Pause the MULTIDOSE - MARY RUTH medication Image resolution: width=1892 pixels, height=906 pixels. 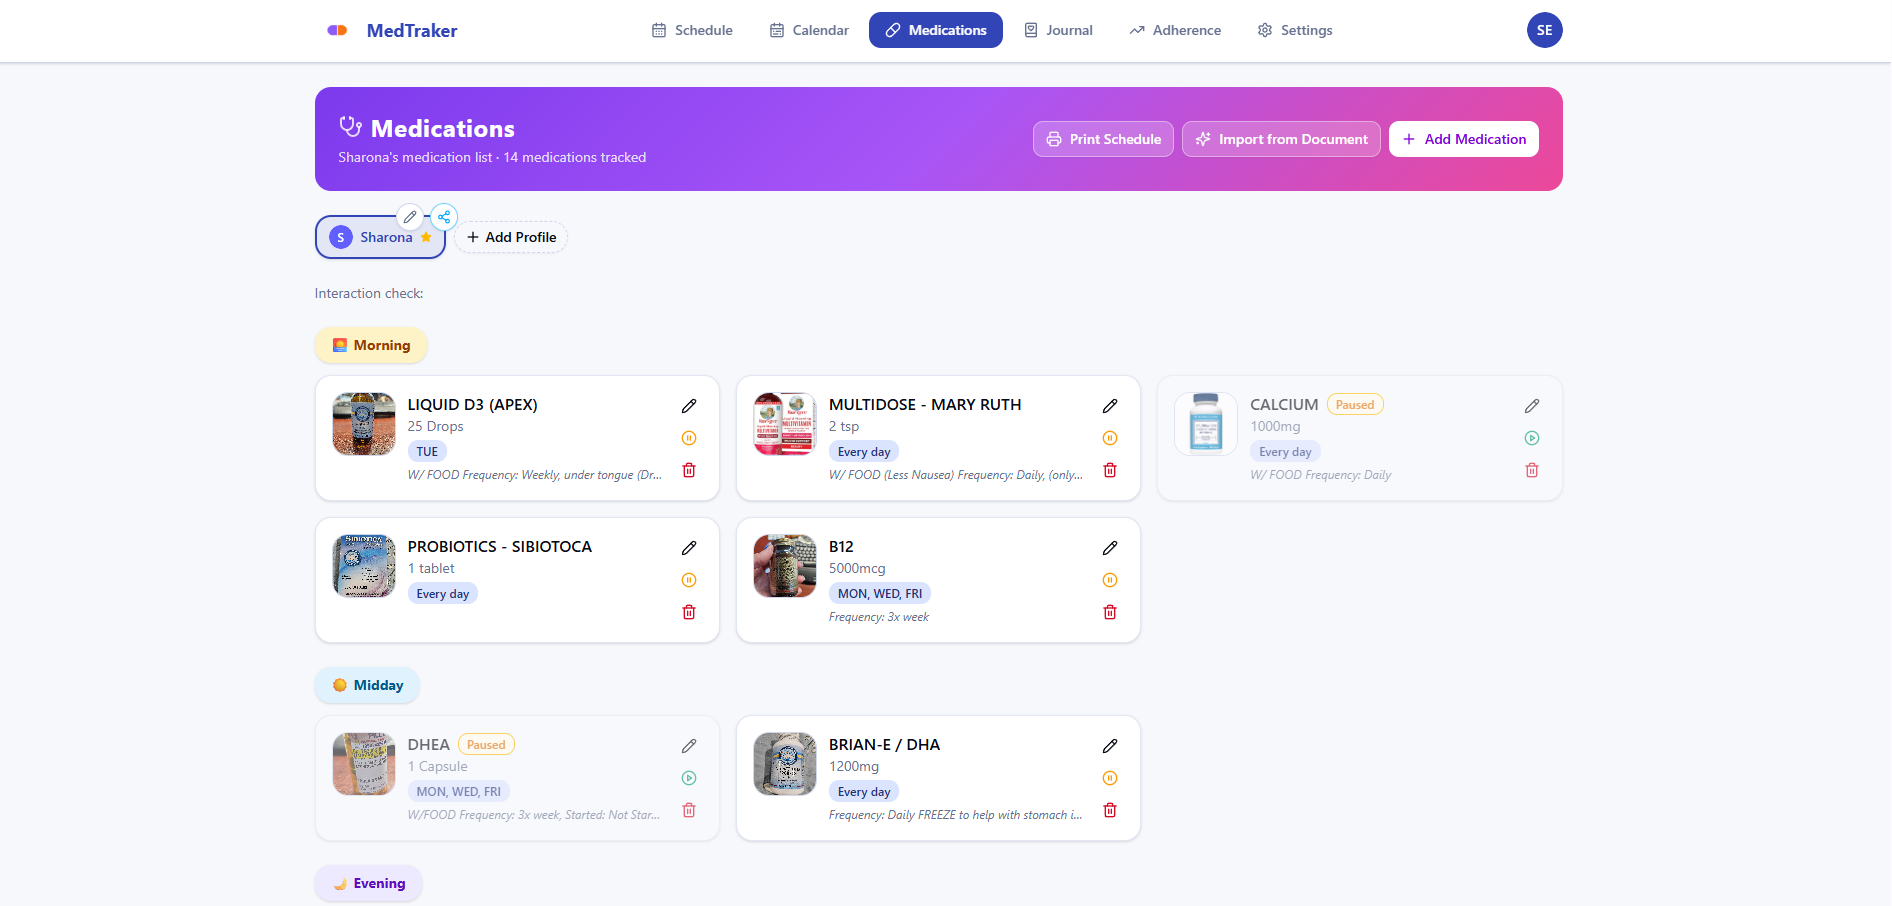pos(1110,438)
